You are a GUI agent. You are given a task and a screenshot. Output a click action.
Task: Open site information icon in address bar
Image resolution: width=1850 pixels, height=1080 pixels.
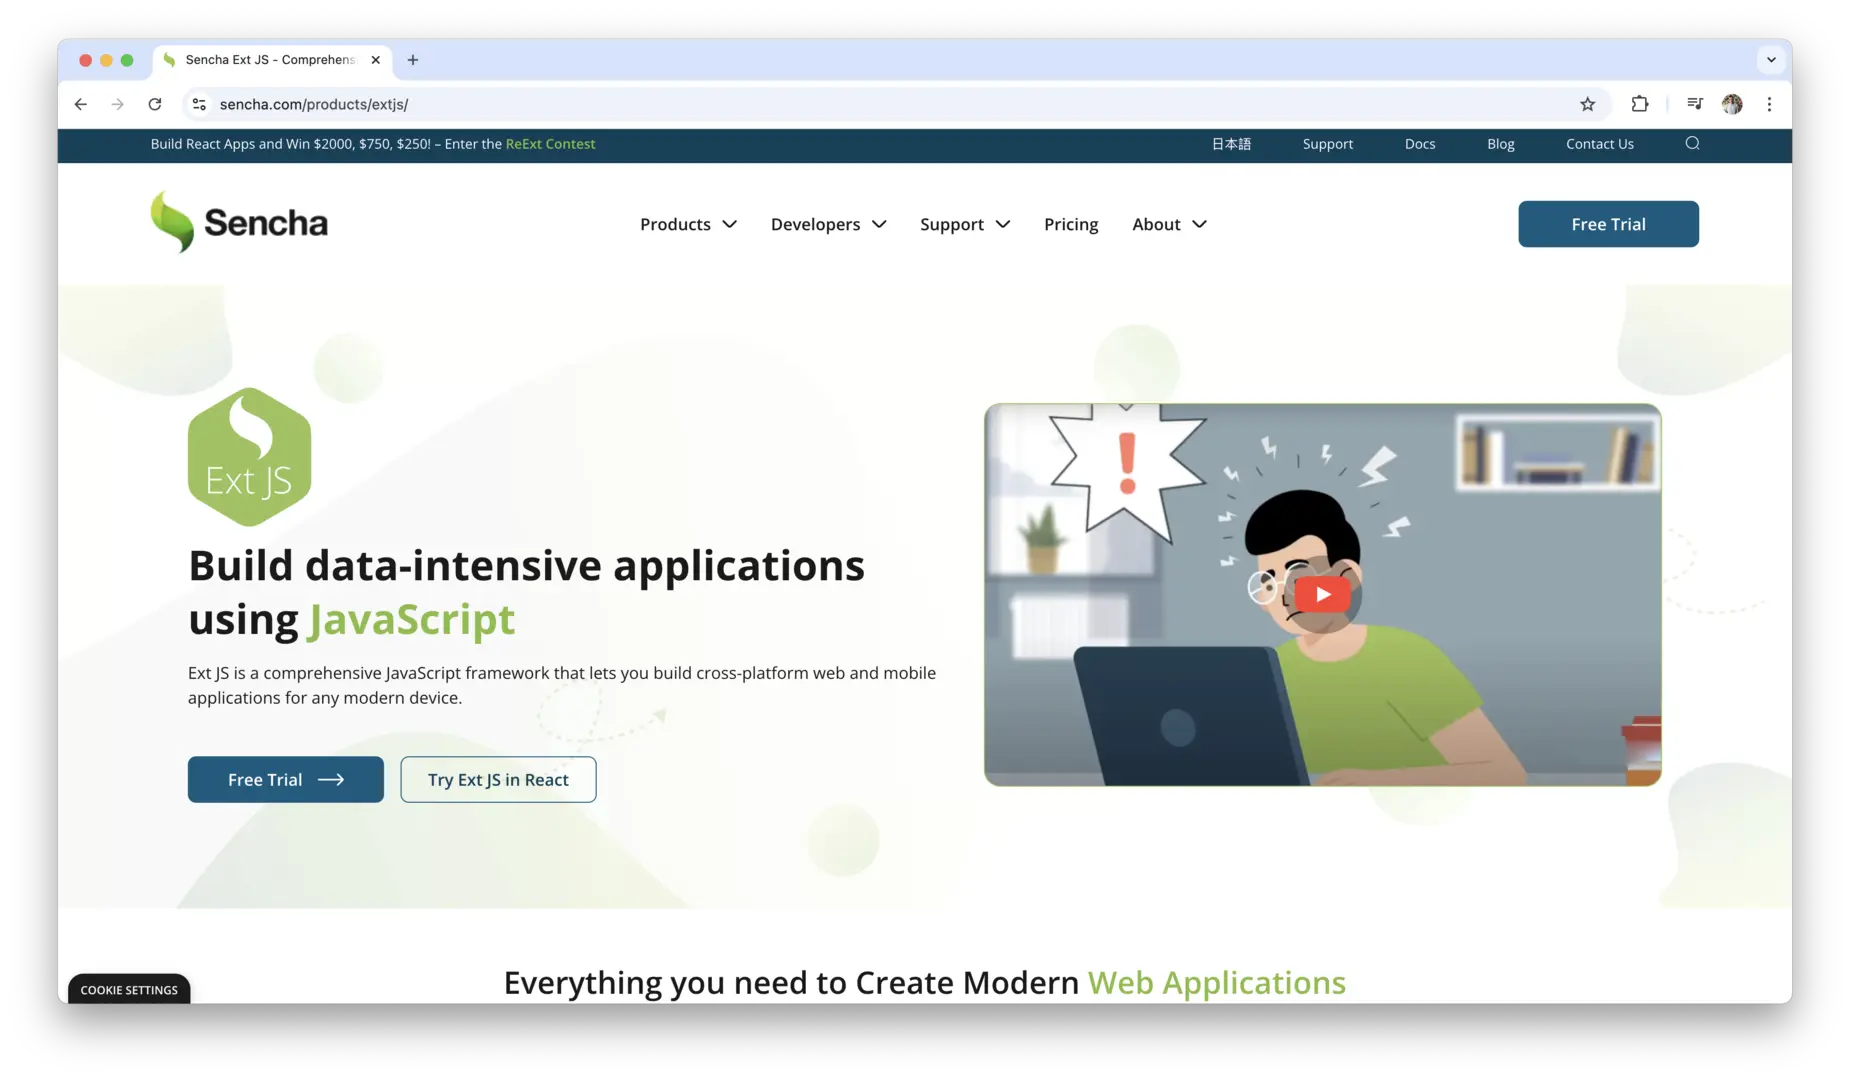(x=200, y=104)
